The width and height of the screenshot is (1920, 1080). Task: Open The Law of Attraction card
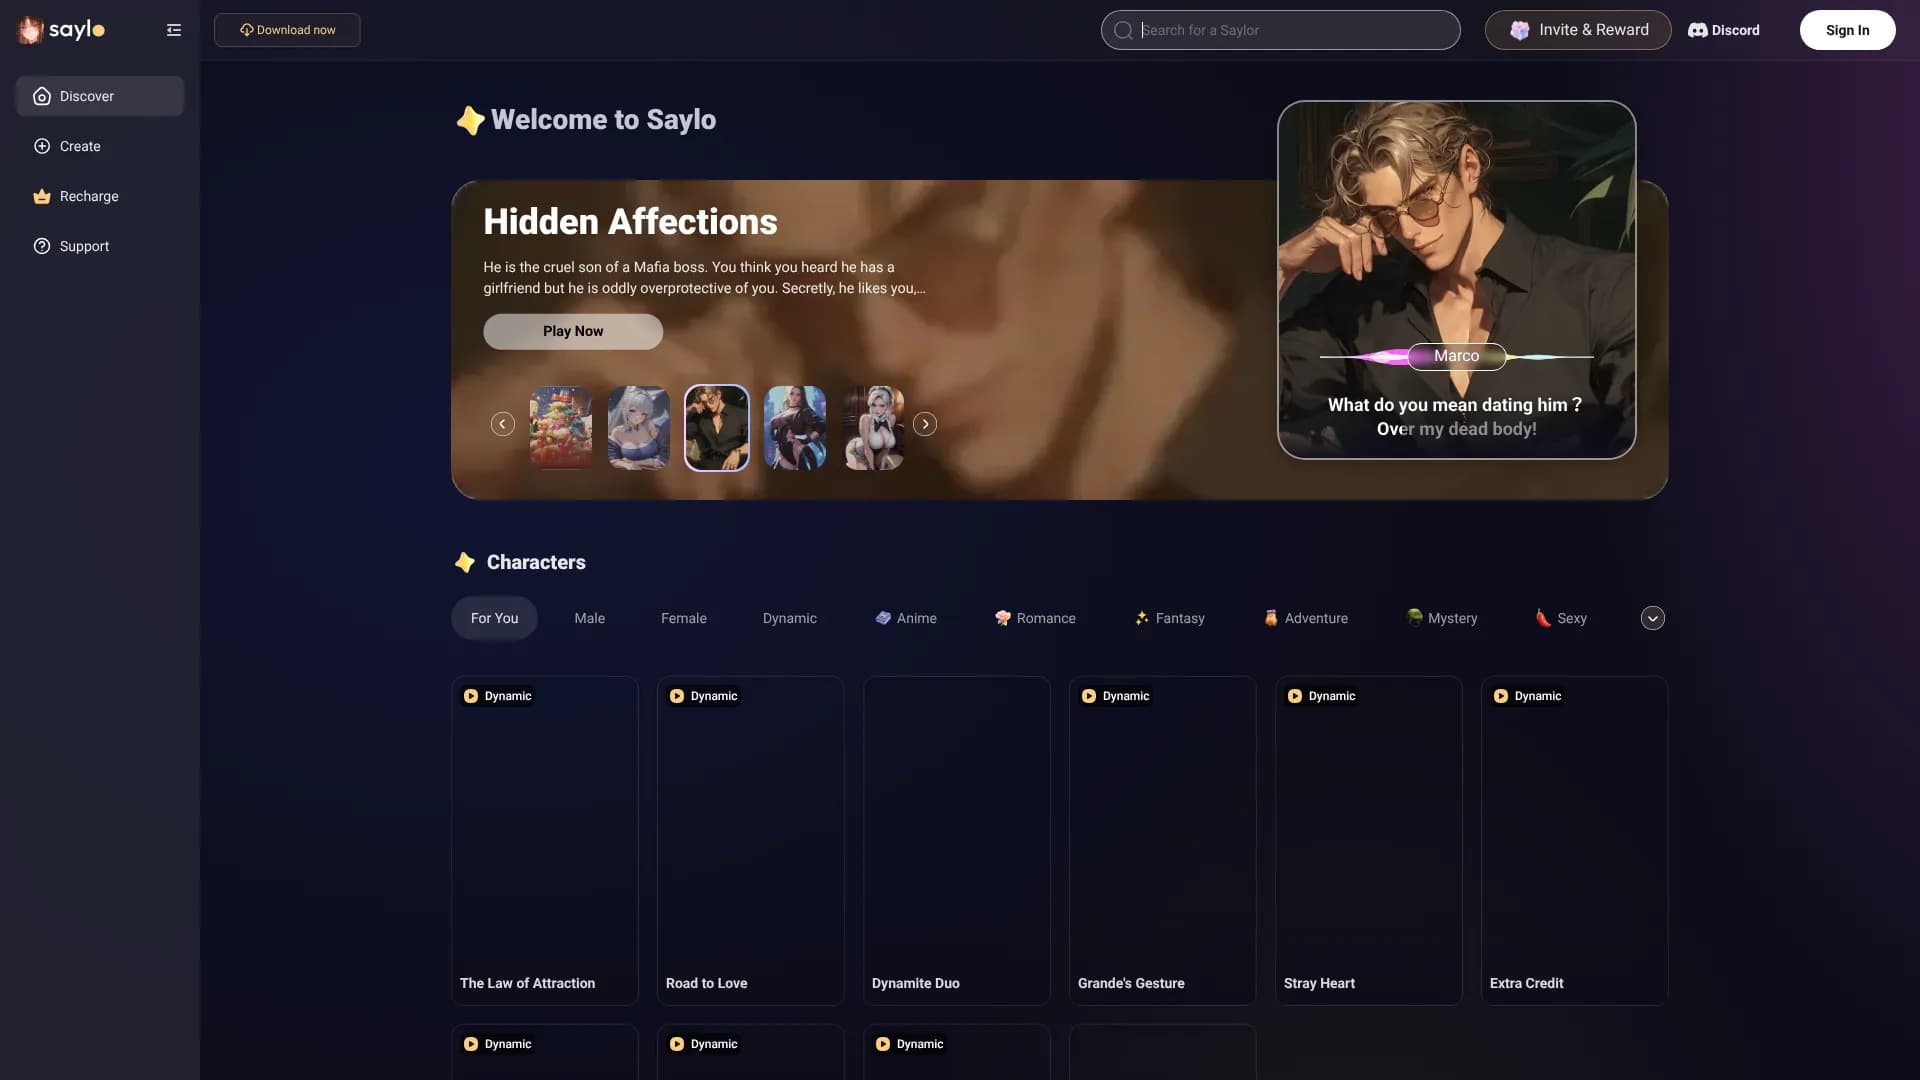545,841
